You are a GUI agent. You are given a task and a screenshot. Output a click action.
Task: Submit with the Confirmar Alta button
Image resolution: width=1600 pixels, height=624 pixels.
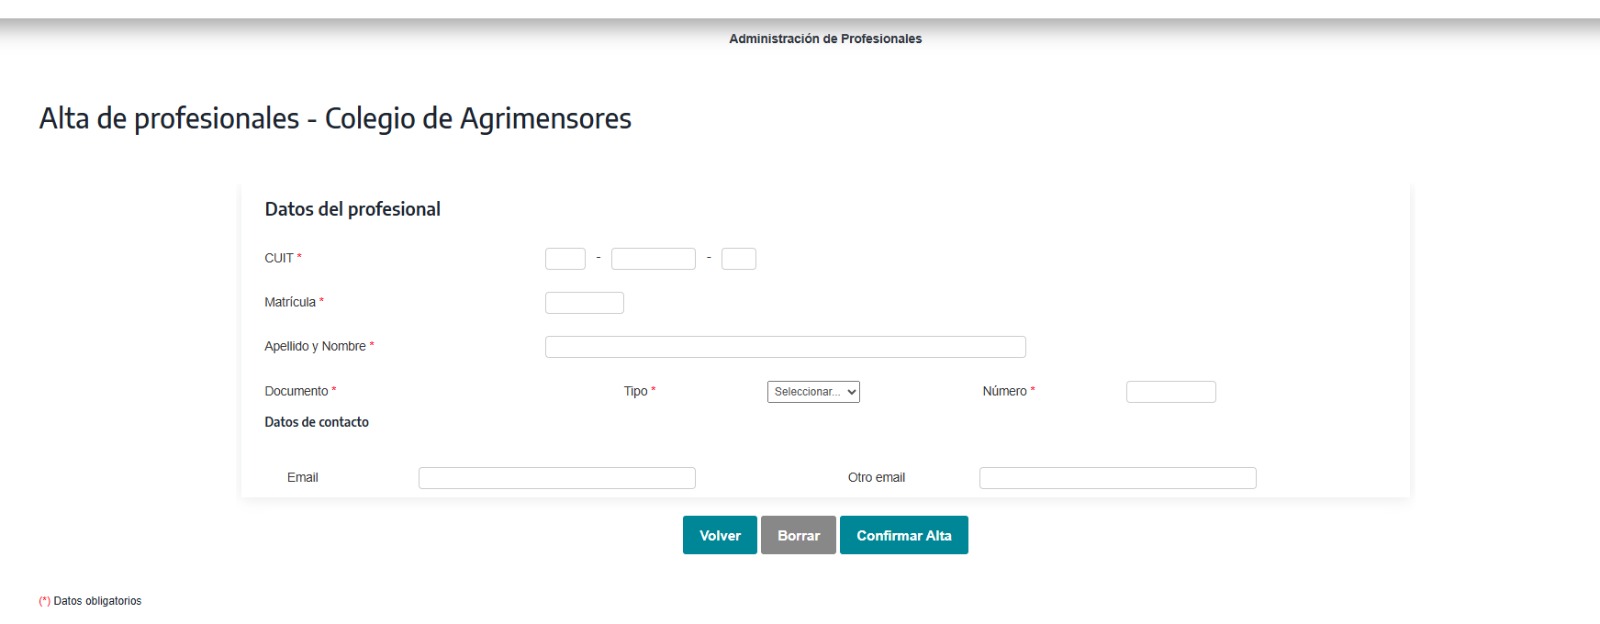904,536
